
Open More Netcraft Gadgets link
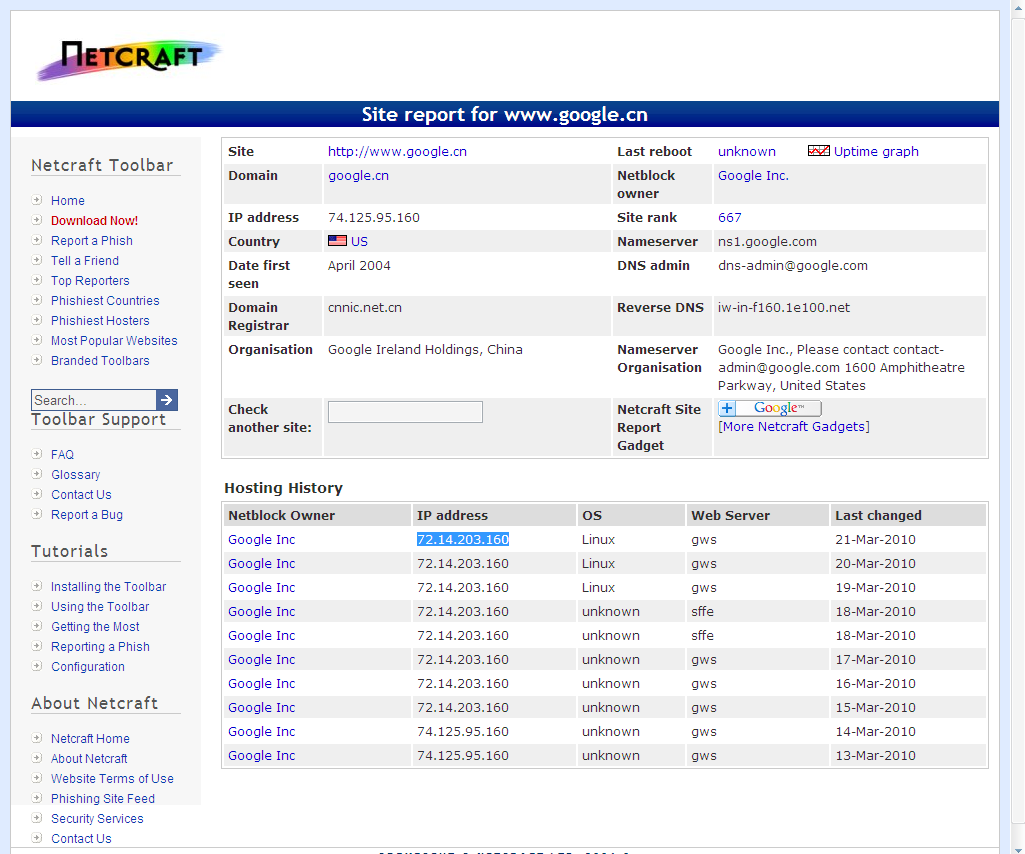coord(794,427)
